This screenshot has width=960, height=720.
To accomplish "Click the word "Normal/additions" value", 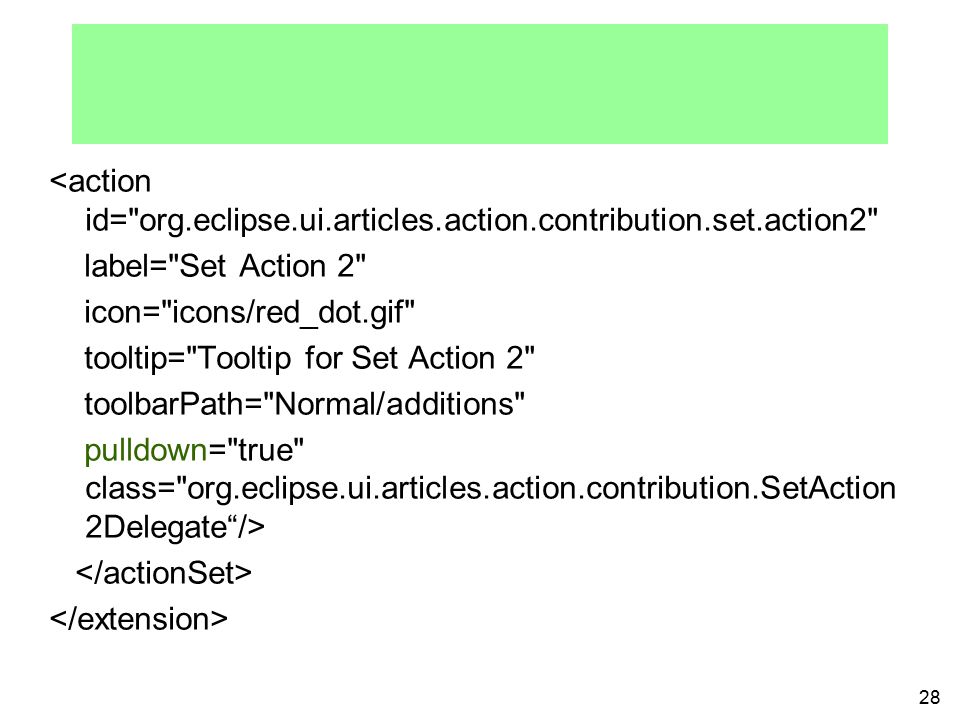I will [x=394, y=404].
